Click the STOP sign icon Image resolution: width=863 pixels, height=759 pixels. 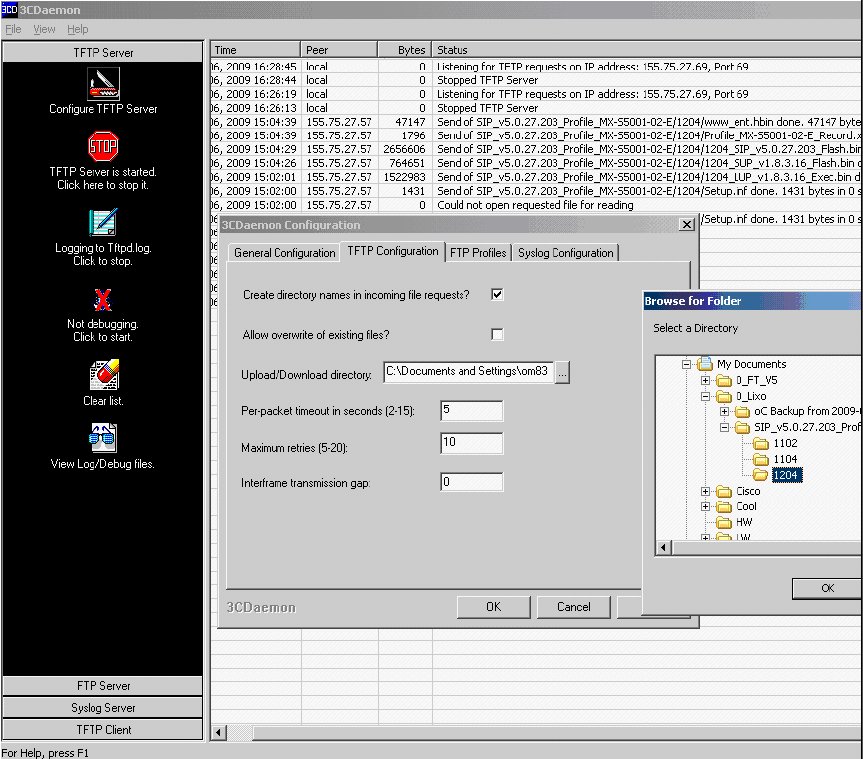(x=103, y=146)
